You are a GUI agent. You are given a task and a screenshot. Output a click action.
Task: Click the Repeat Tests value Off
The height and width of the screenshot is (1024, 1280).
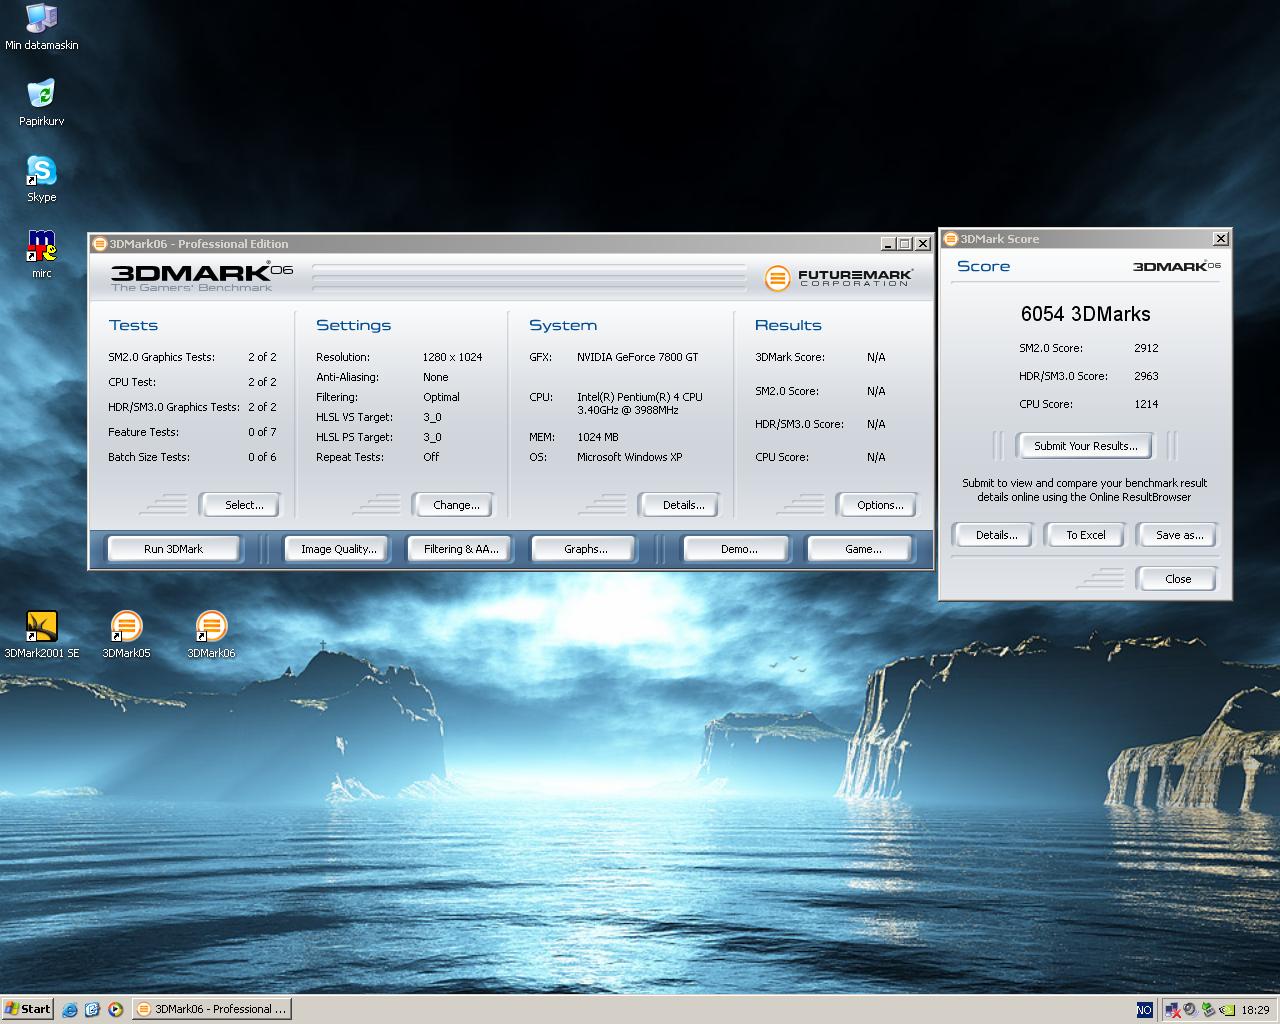point(431,457)
